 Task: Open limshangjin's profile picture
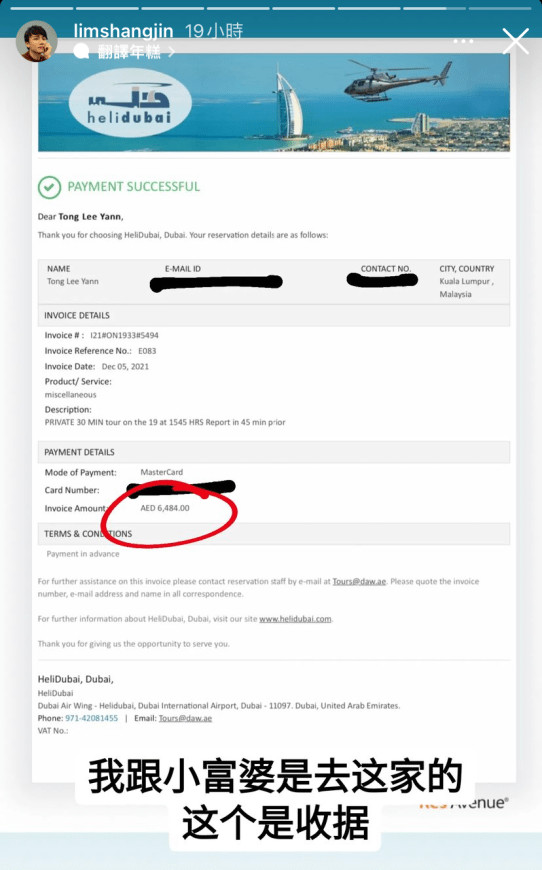[x=37, y=41]
